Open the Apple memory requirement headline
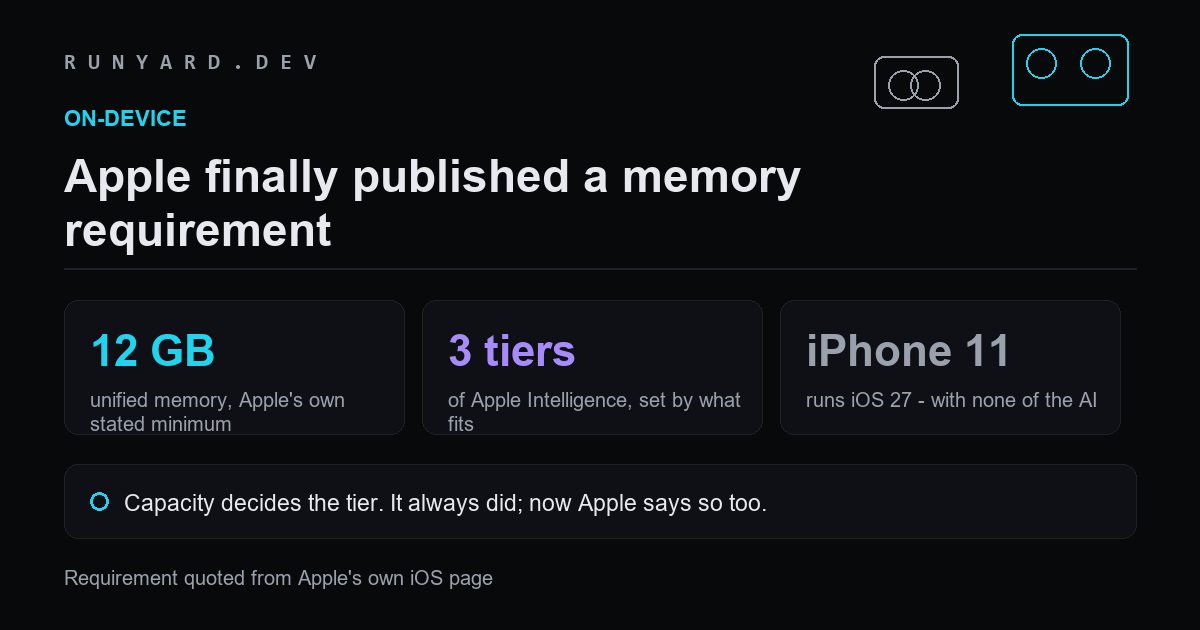 [432, 204]
